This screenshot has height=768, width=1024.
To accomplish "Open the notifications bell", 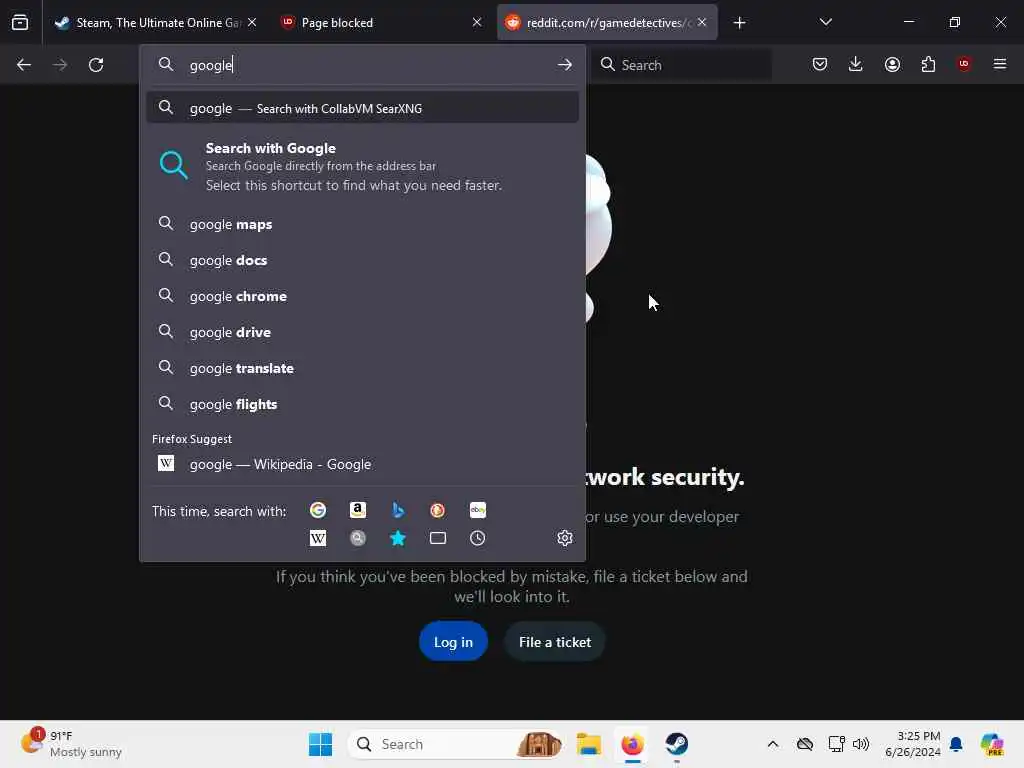I will 956,744.
